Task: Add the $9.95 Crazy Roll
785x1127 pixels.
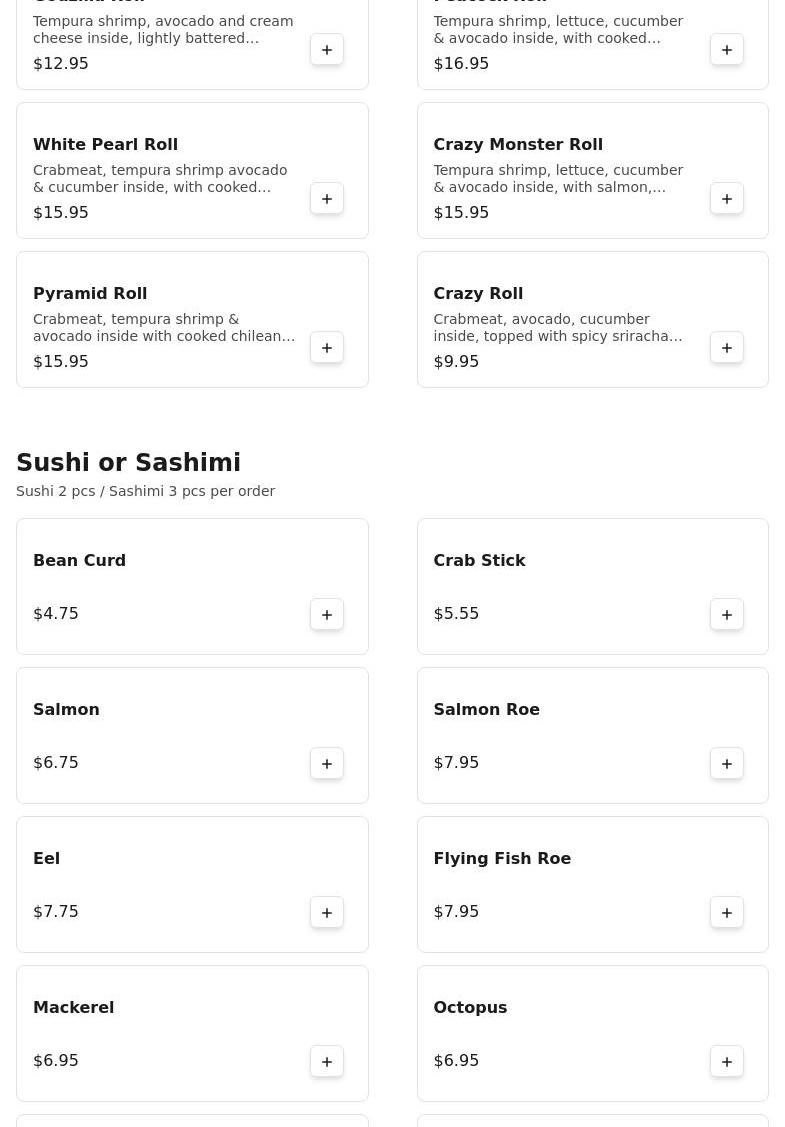Action: pos(727,348)
